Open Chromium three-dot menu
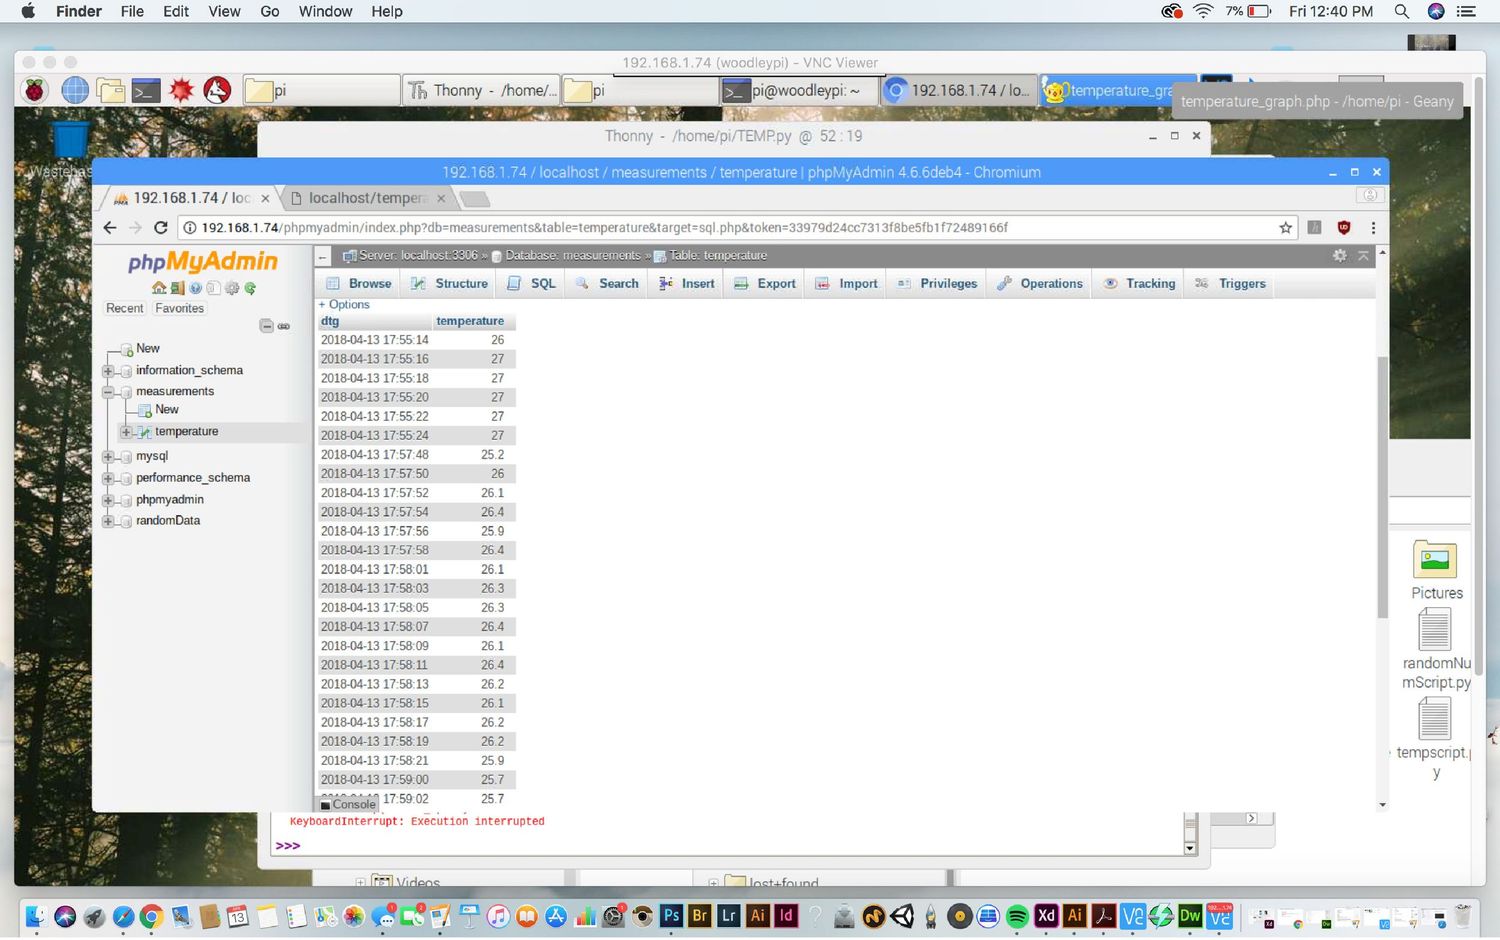1500x940 pixels. tap(1373, 228)
